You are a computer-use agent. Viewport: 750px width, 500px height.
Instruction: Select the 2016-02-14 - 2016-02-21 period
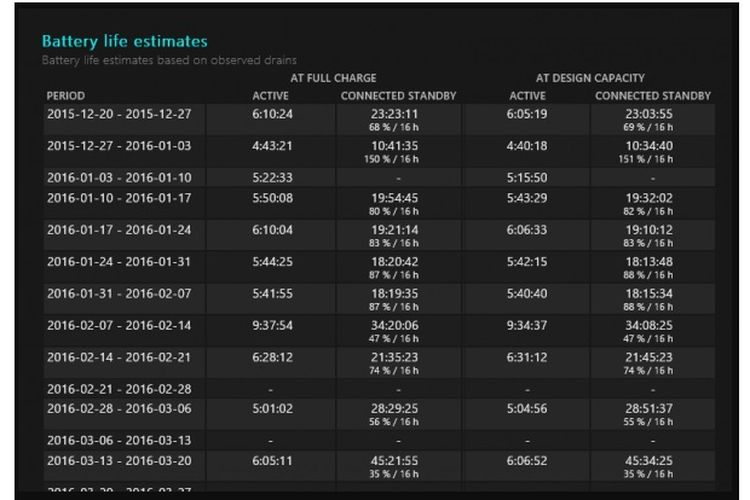click(118, 356)
